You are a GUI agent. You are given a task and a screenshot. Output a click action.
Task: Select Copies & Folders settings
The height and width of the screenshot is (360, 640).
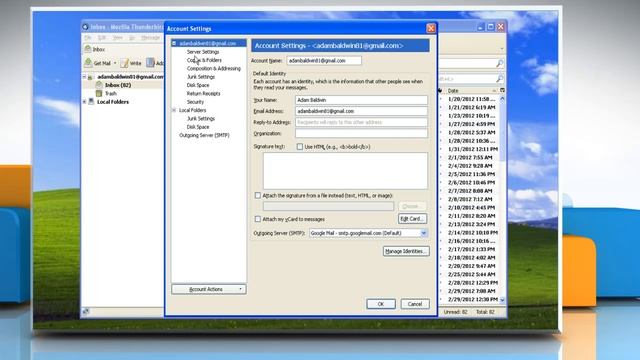pos(204,60)
